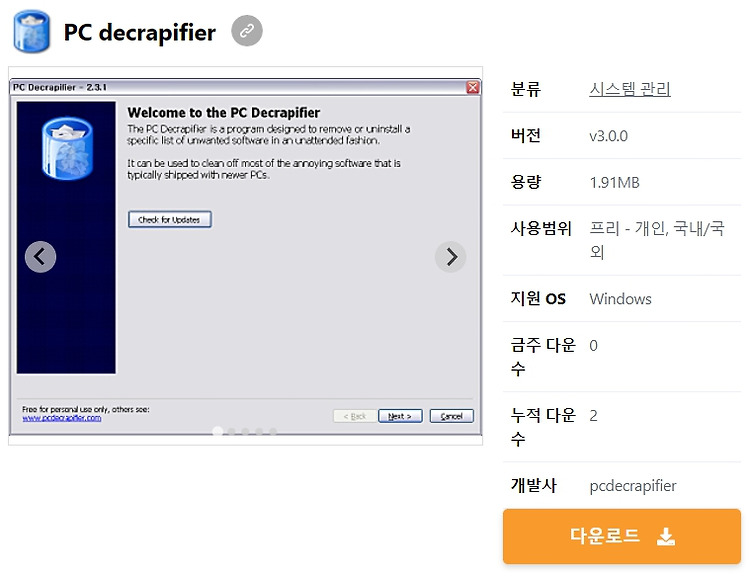Viewport: 750px width, 578px height.
Task: Click the PC decrapifier page title
Action: tap(140, 33)
